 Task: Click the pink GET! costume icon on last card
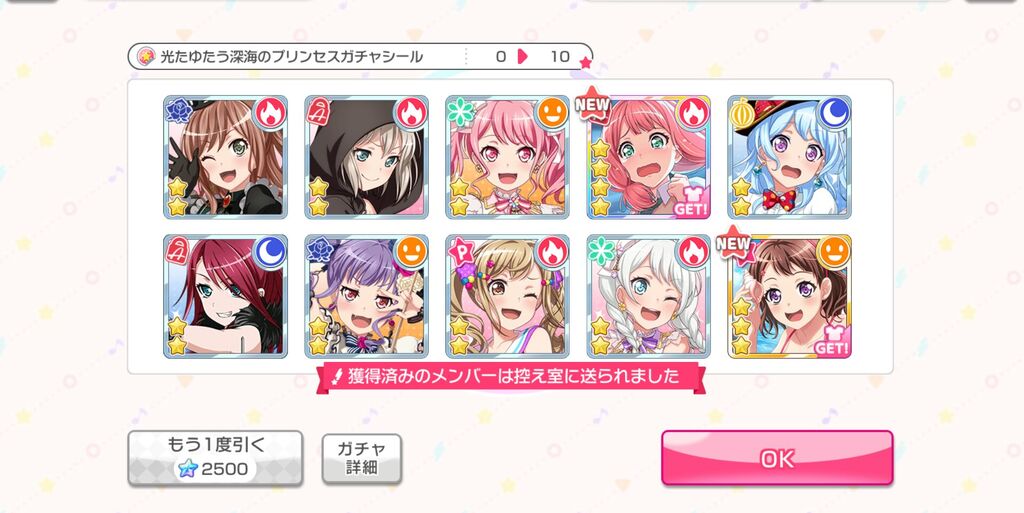(x=831, y=341)
